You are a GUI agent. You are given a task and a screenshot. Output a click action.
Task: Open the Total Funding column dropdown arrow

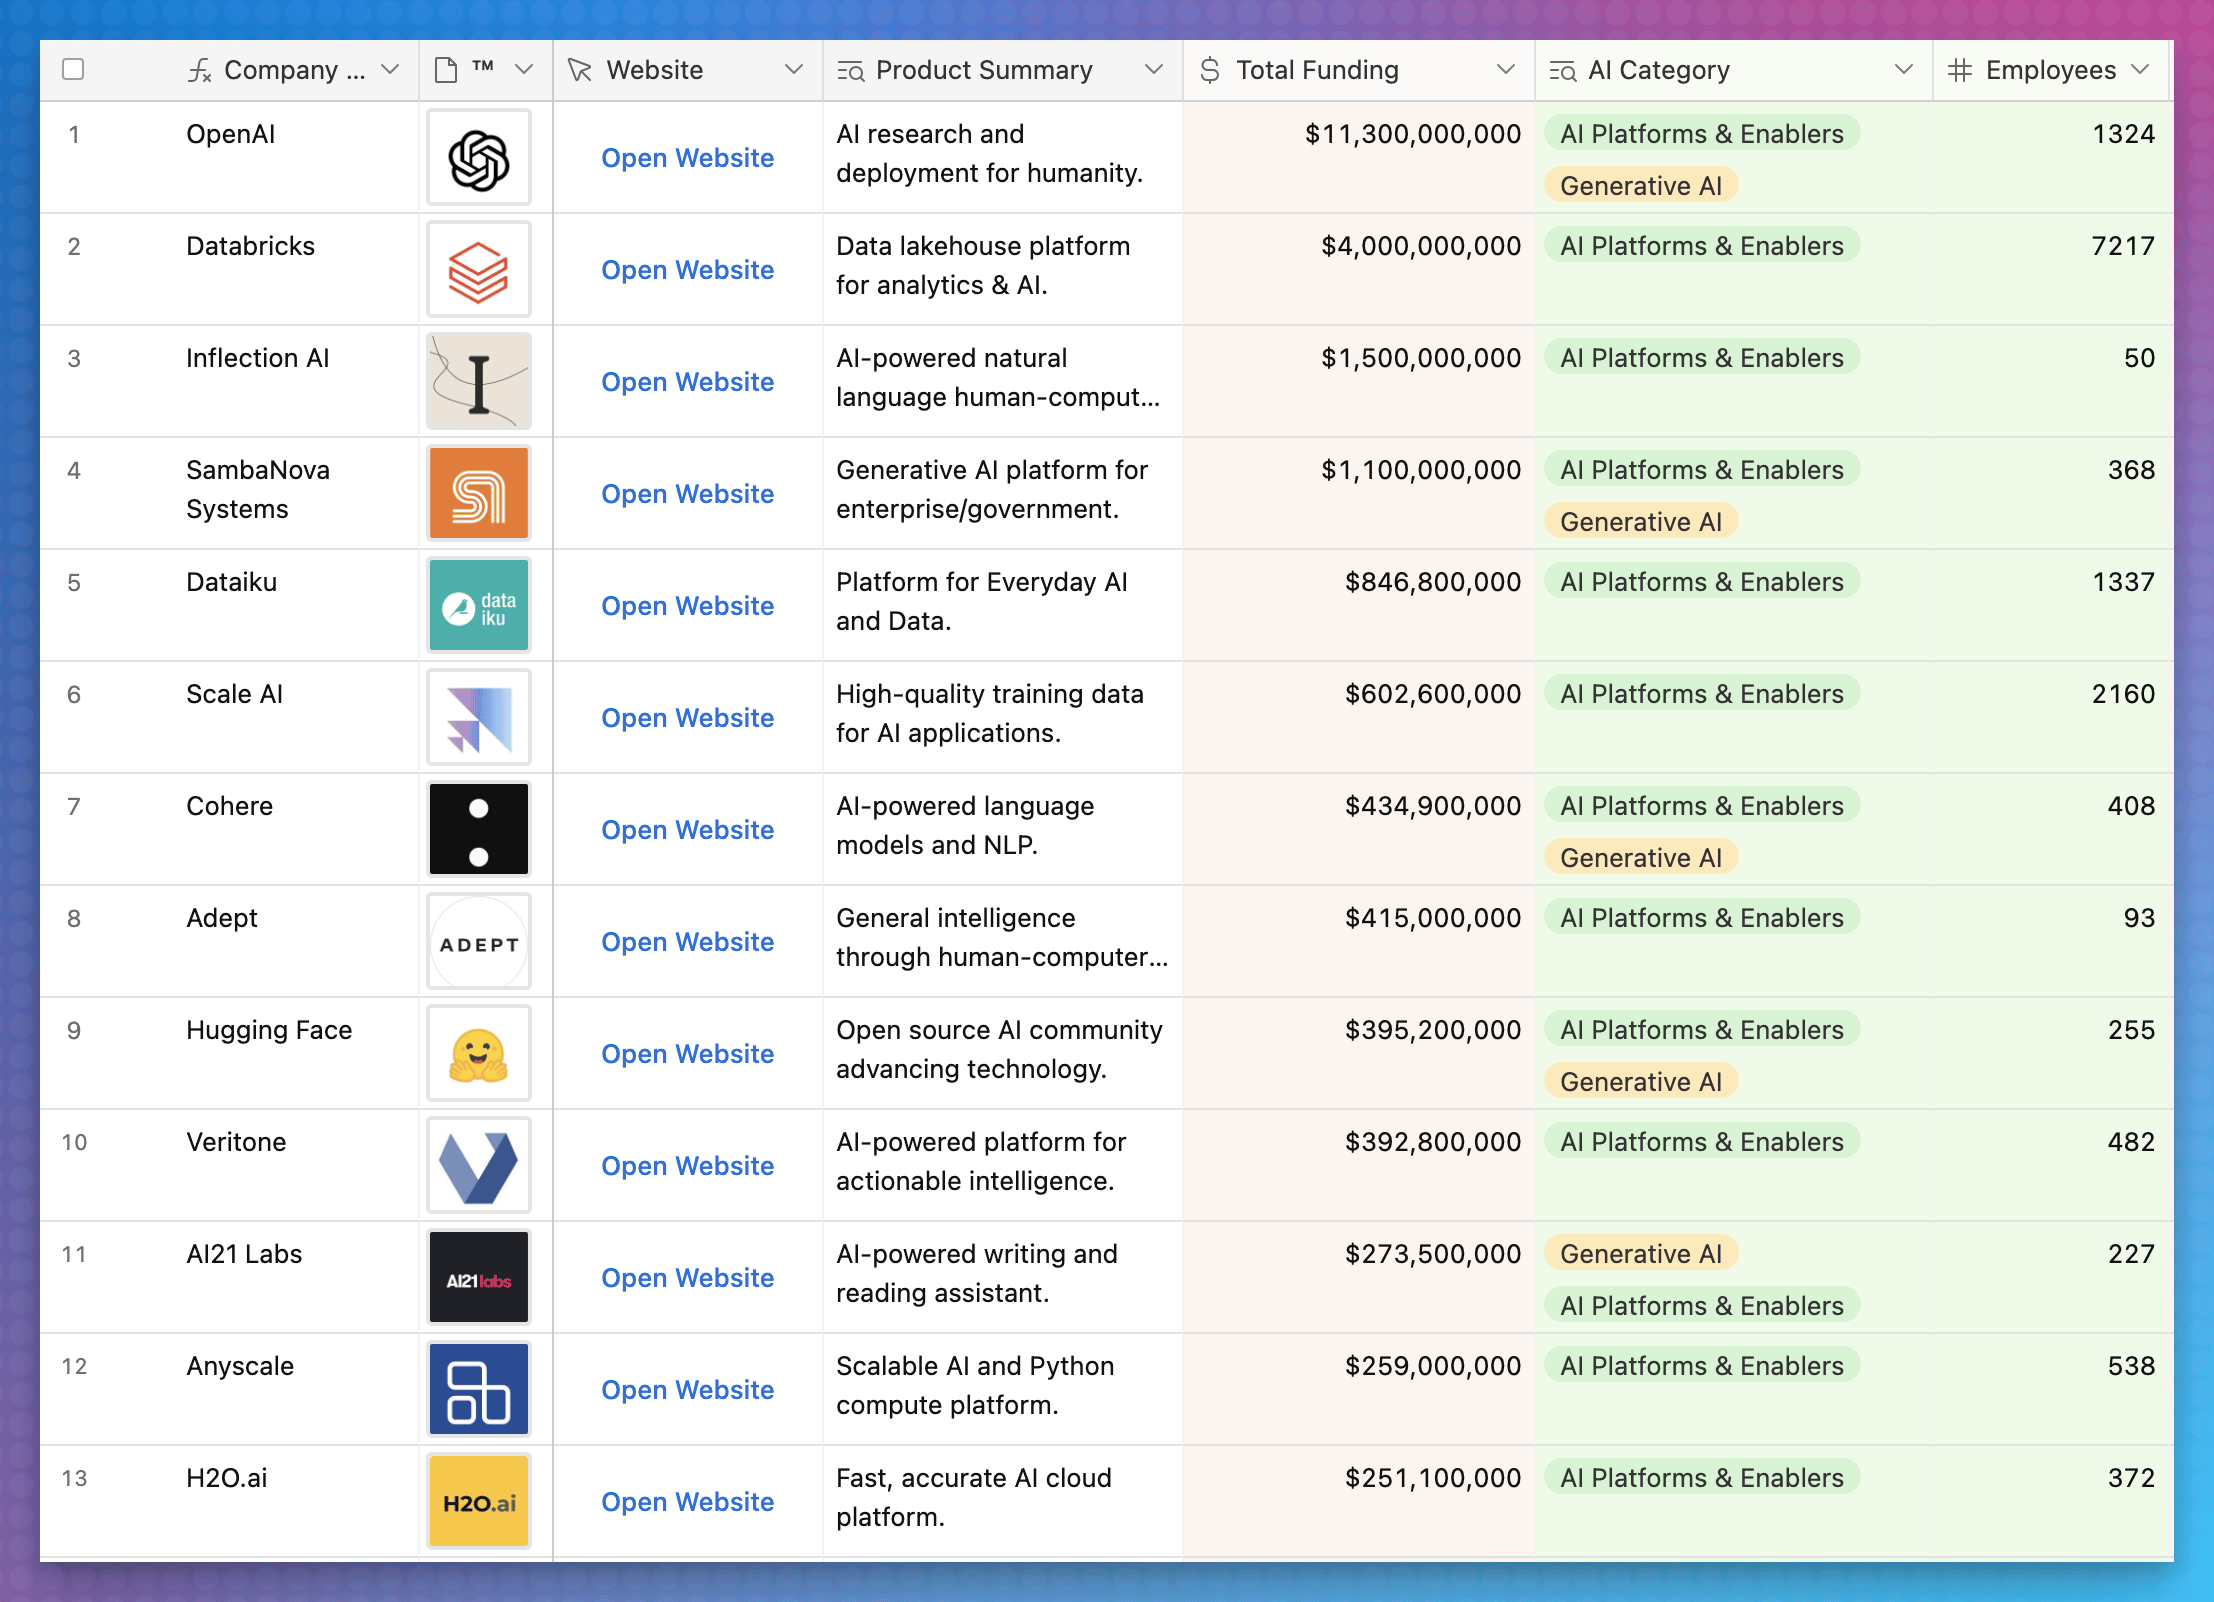1506,70
